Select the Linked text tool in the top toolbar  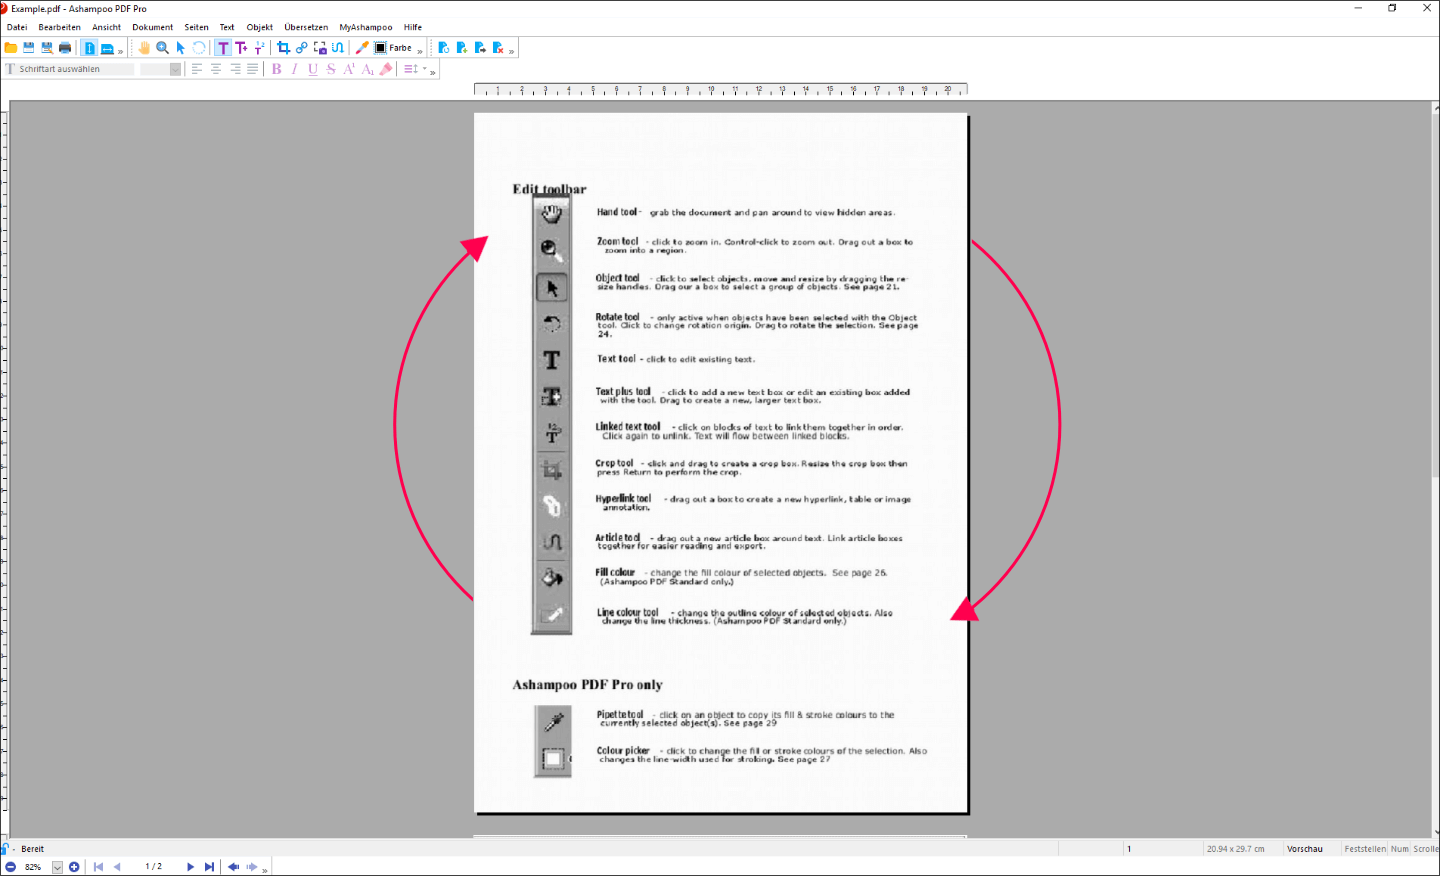[259, 48]
